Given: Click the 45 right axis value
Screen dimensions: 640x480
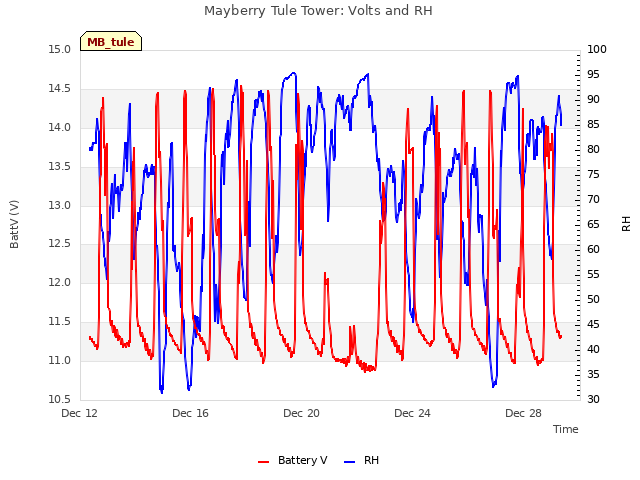Looking at the screenshot, I should pos(593,324).
